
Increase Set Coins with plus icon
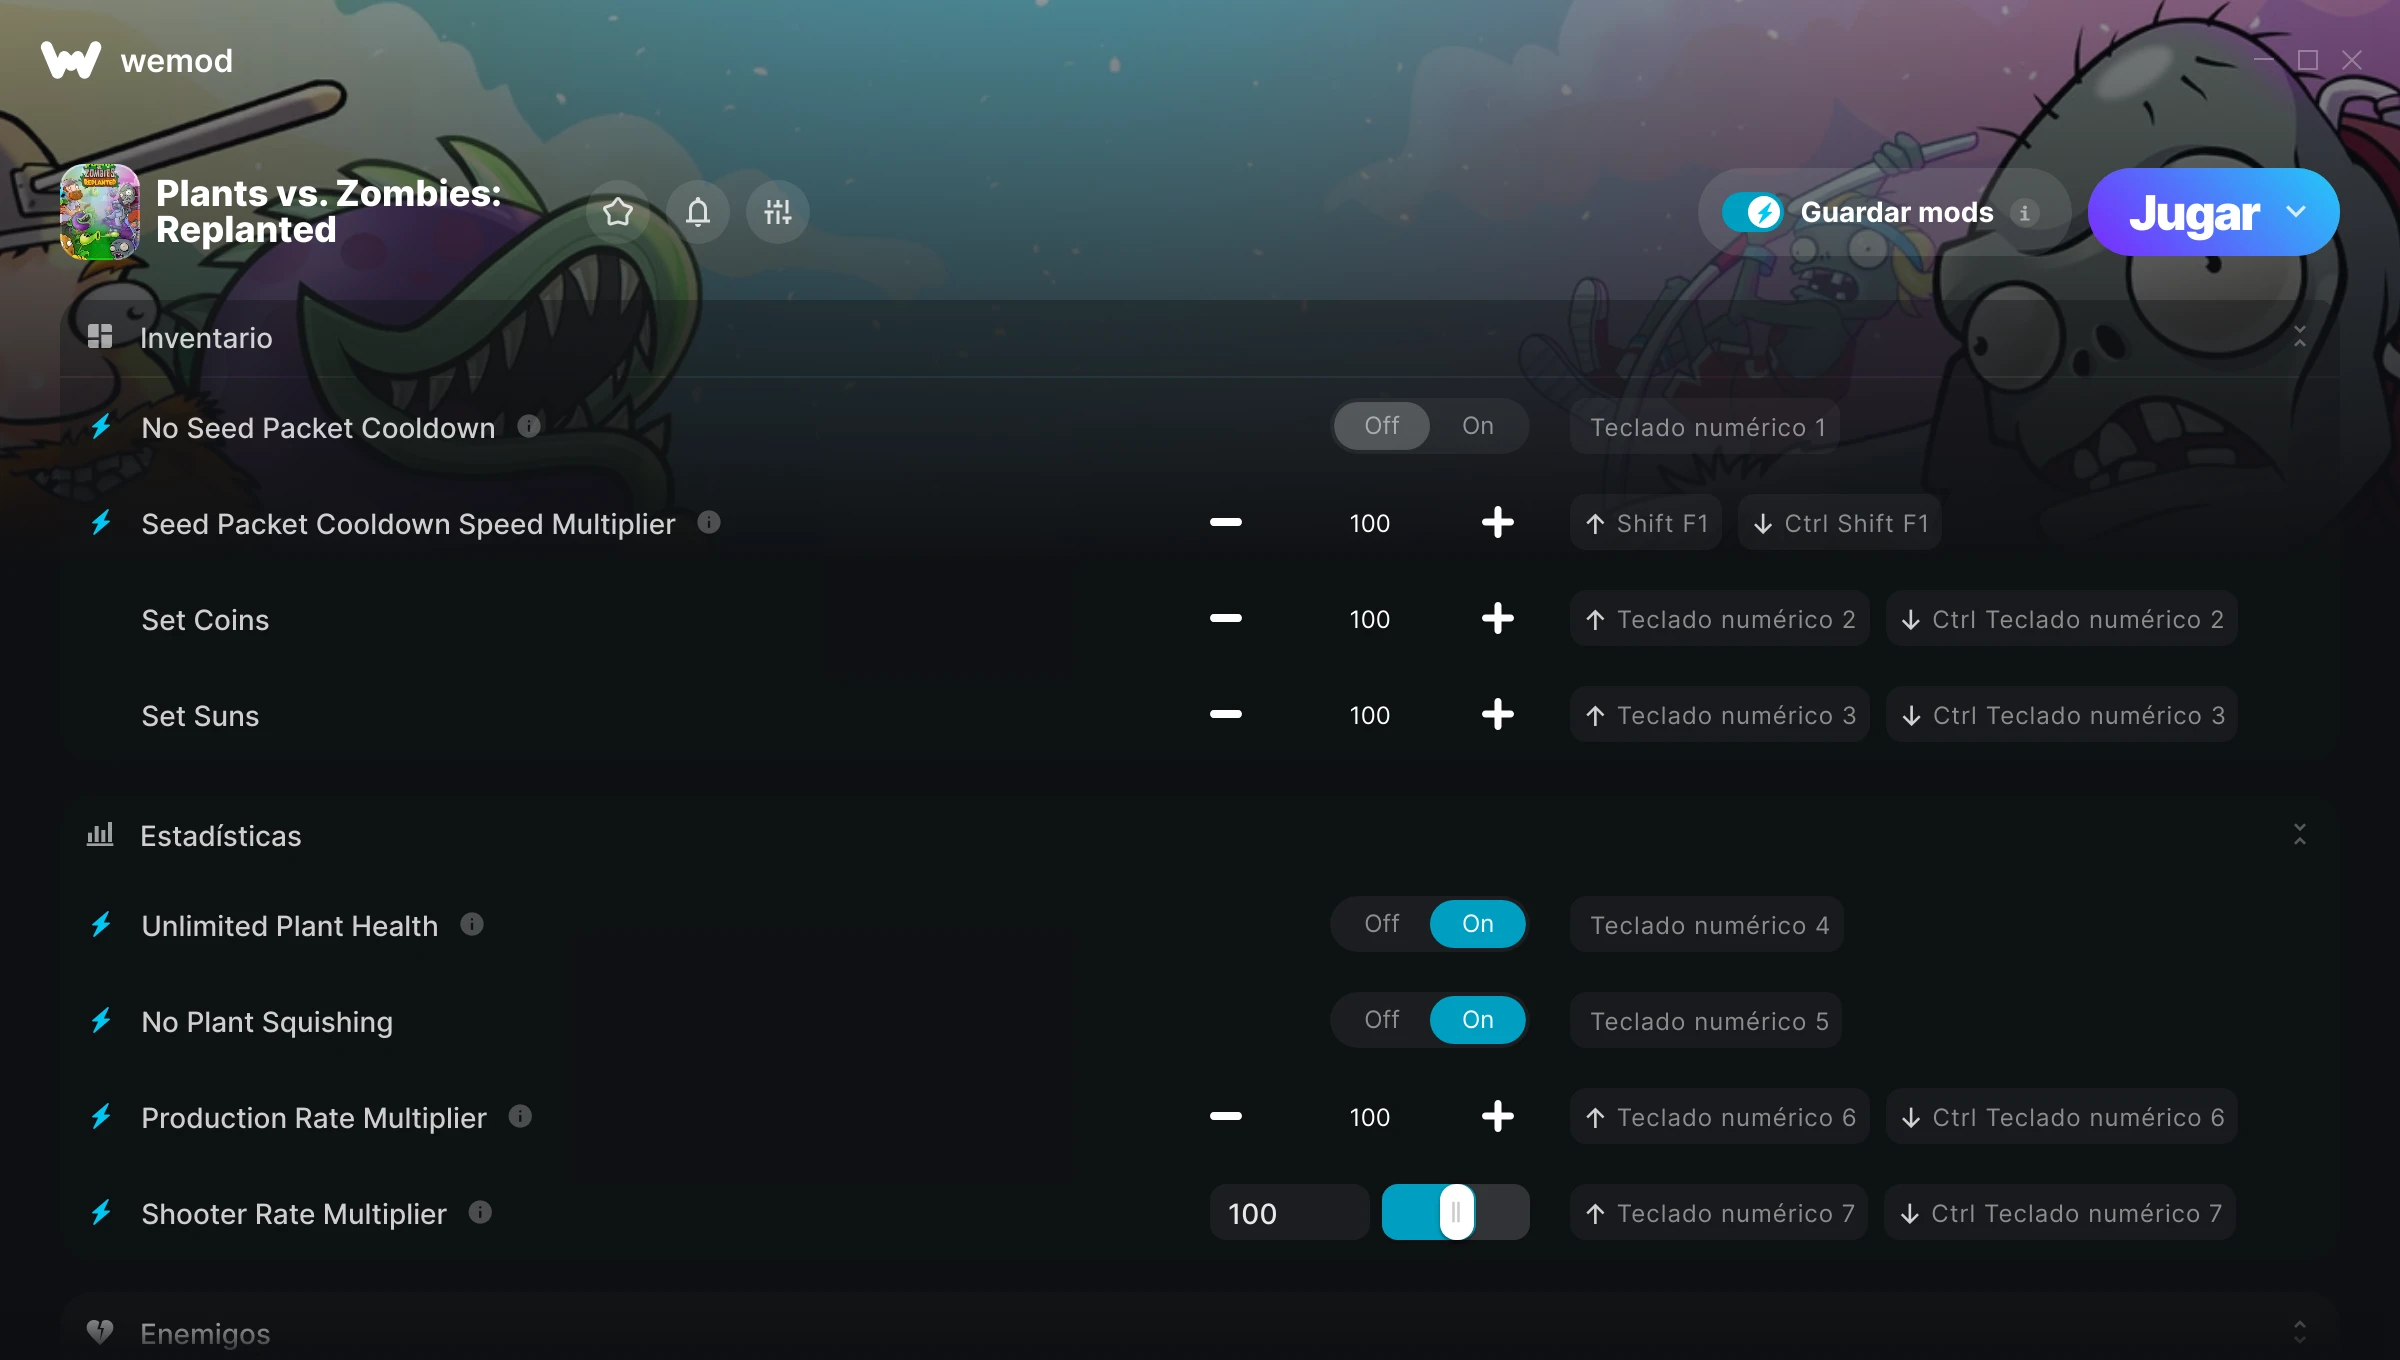(1497, 619)
